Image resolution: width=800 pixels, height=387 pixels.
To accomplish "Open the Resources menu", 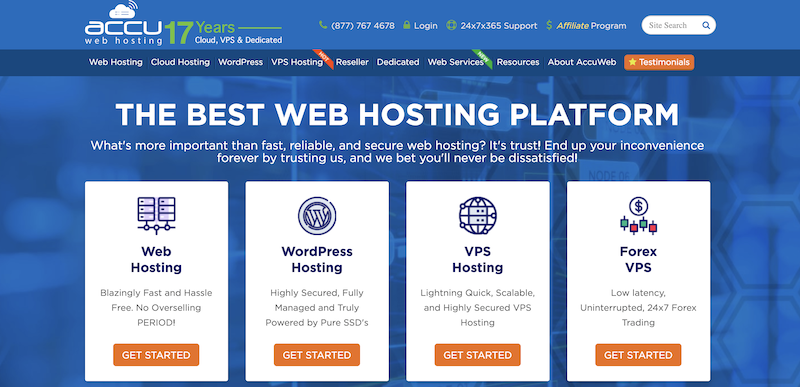I will pos(518,62).
